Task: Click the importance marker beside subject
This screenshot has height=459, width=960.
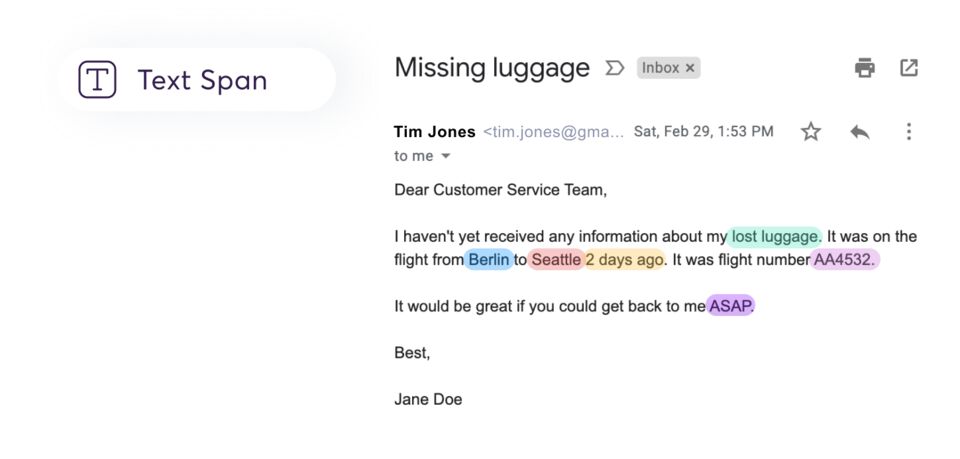Action: click(x=614, y=68)
